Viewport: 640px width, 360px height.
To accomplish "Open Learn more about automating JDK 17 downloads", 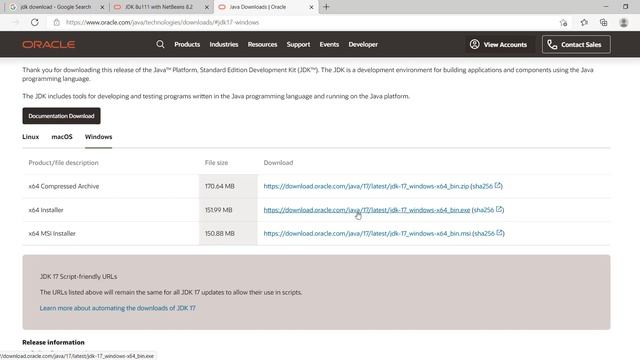I will coord(118,308).
